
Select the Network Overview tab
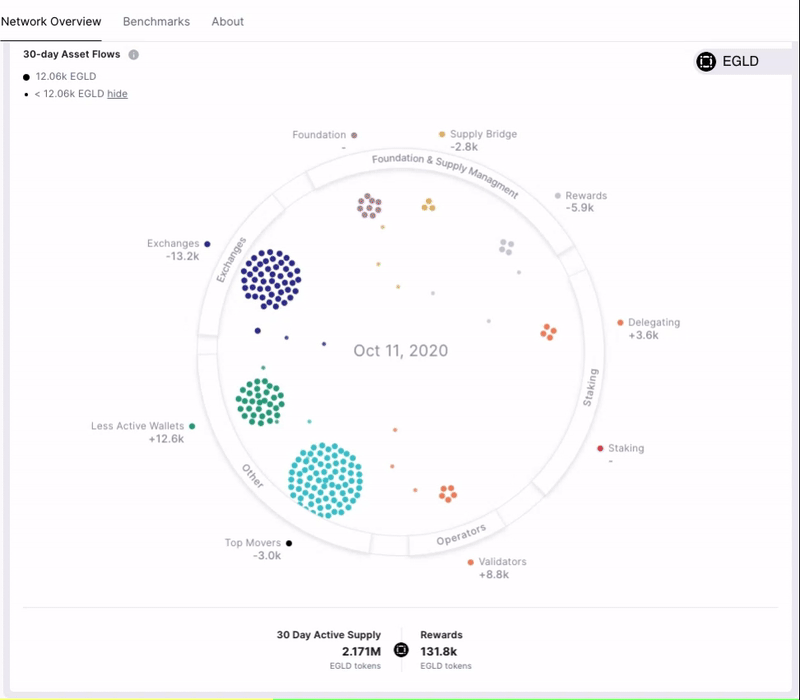[51, 21]
